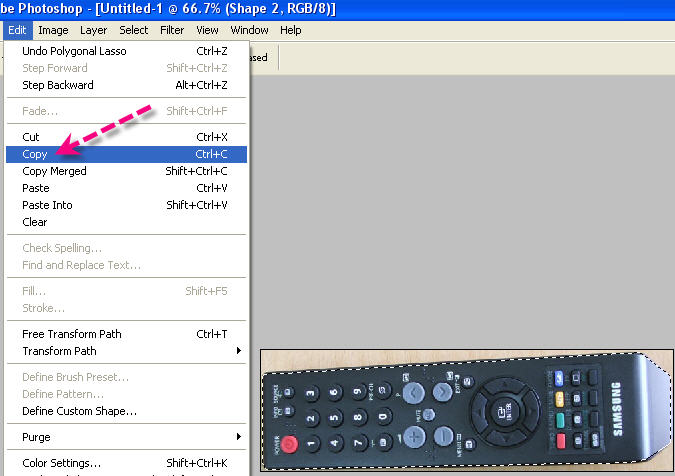Choose Paste Into menu entry
The image size is (675, 476).
pyautogui.click(x=127, y=205)
